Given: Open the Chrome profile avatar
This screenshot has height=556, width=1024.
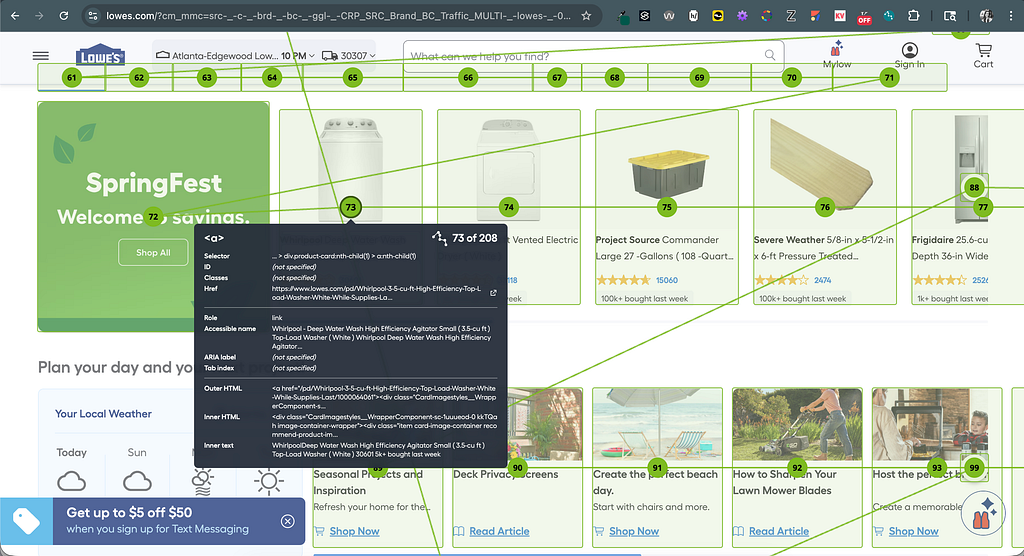Looking at the screenshot, I should click(986, 16).
